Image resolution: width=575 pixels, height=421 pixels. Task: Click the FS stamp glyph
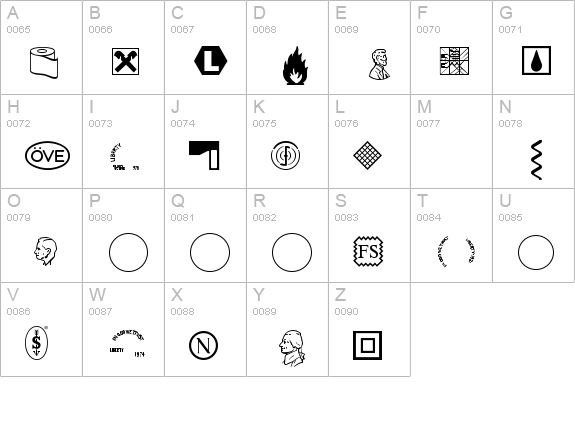[x=368, y=251]
